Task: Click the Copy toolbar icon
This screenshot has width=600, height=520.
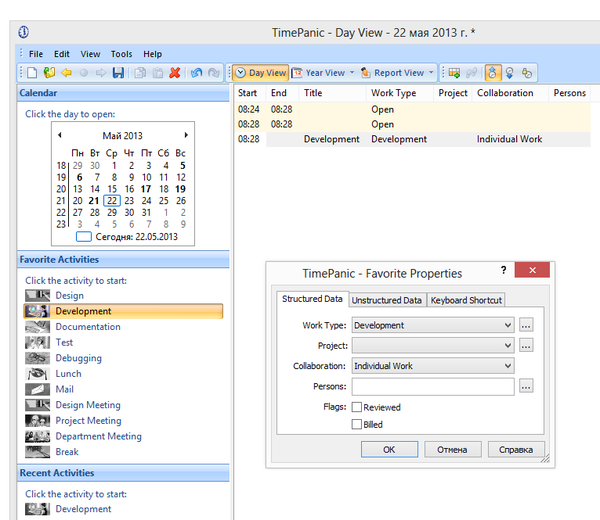Action: (x=140, y=73)
